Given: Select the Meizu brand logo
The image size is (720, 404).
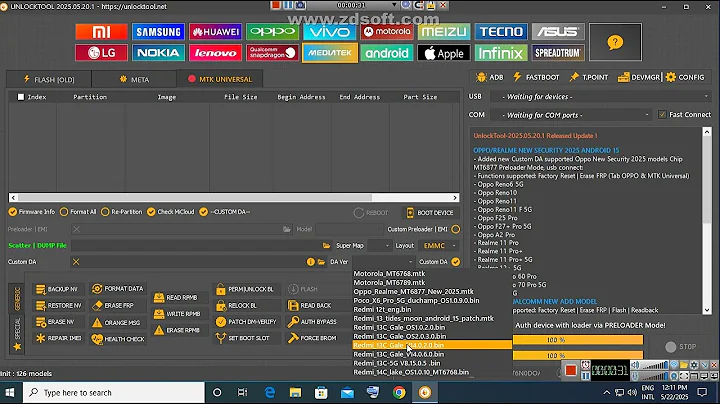Looking at the screenshot, I should tap(444, 32).
